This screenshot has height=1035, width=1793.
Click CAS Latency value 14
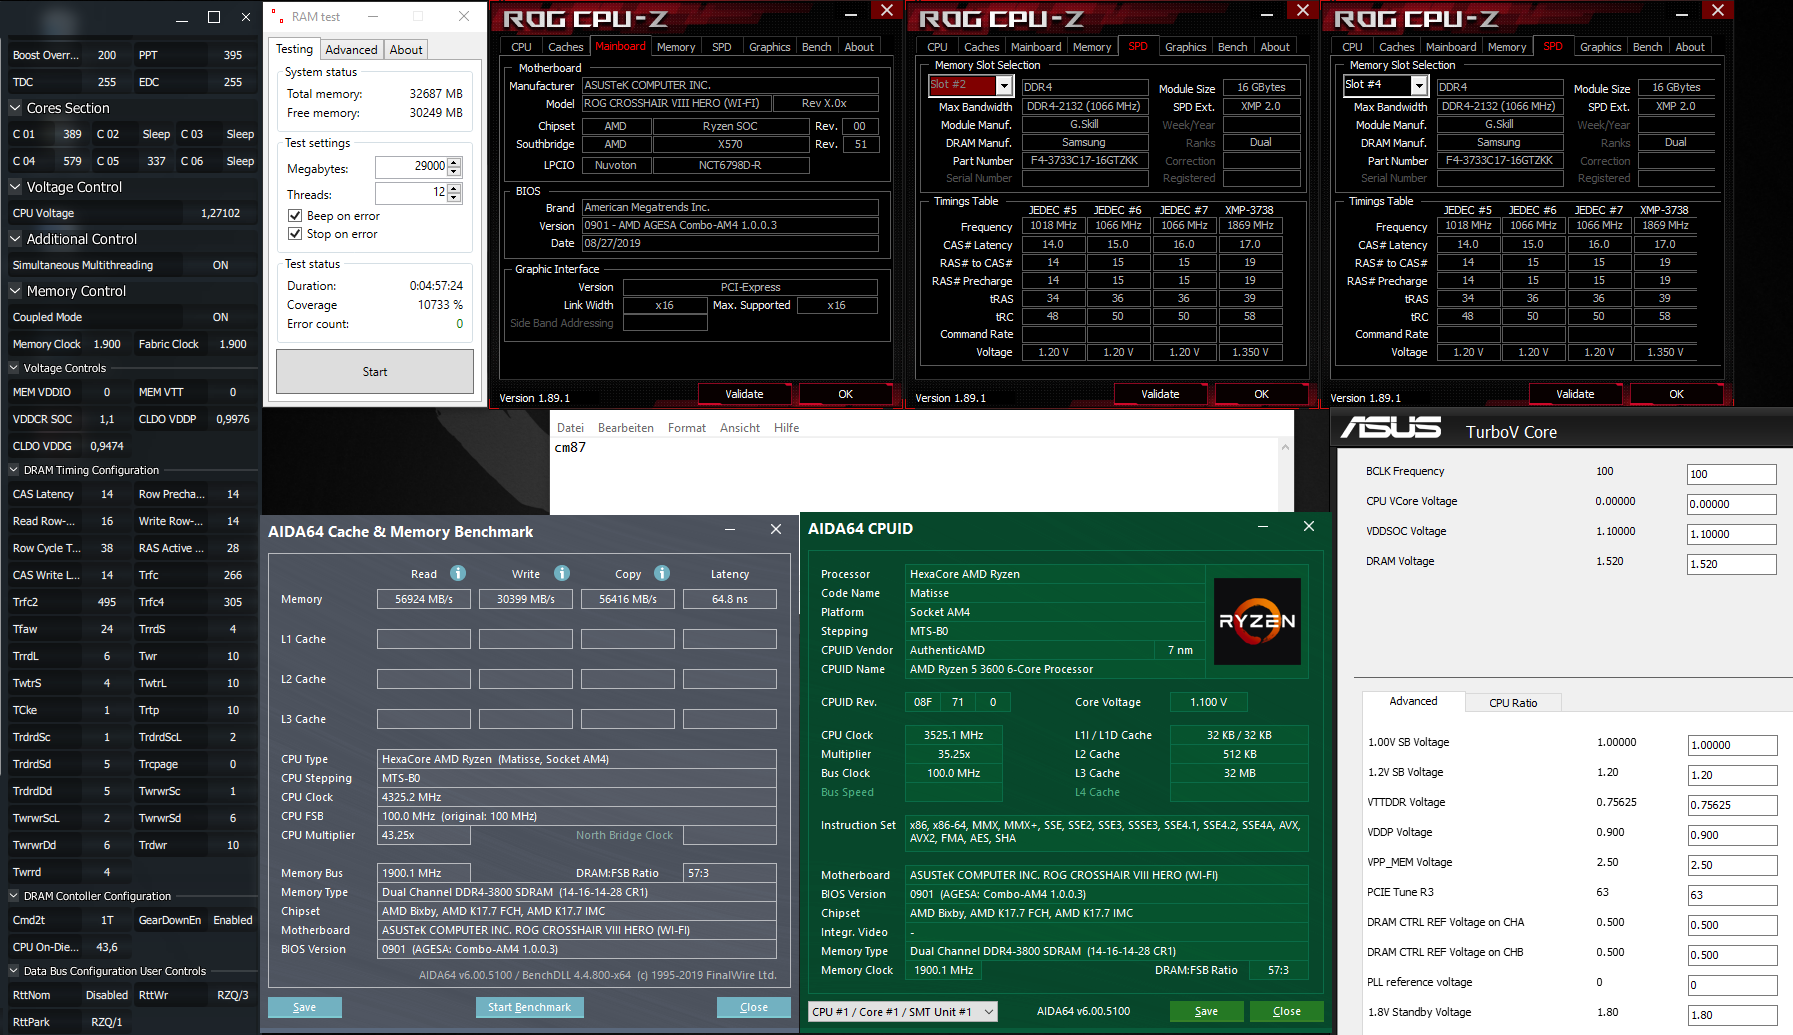point(107,494)
